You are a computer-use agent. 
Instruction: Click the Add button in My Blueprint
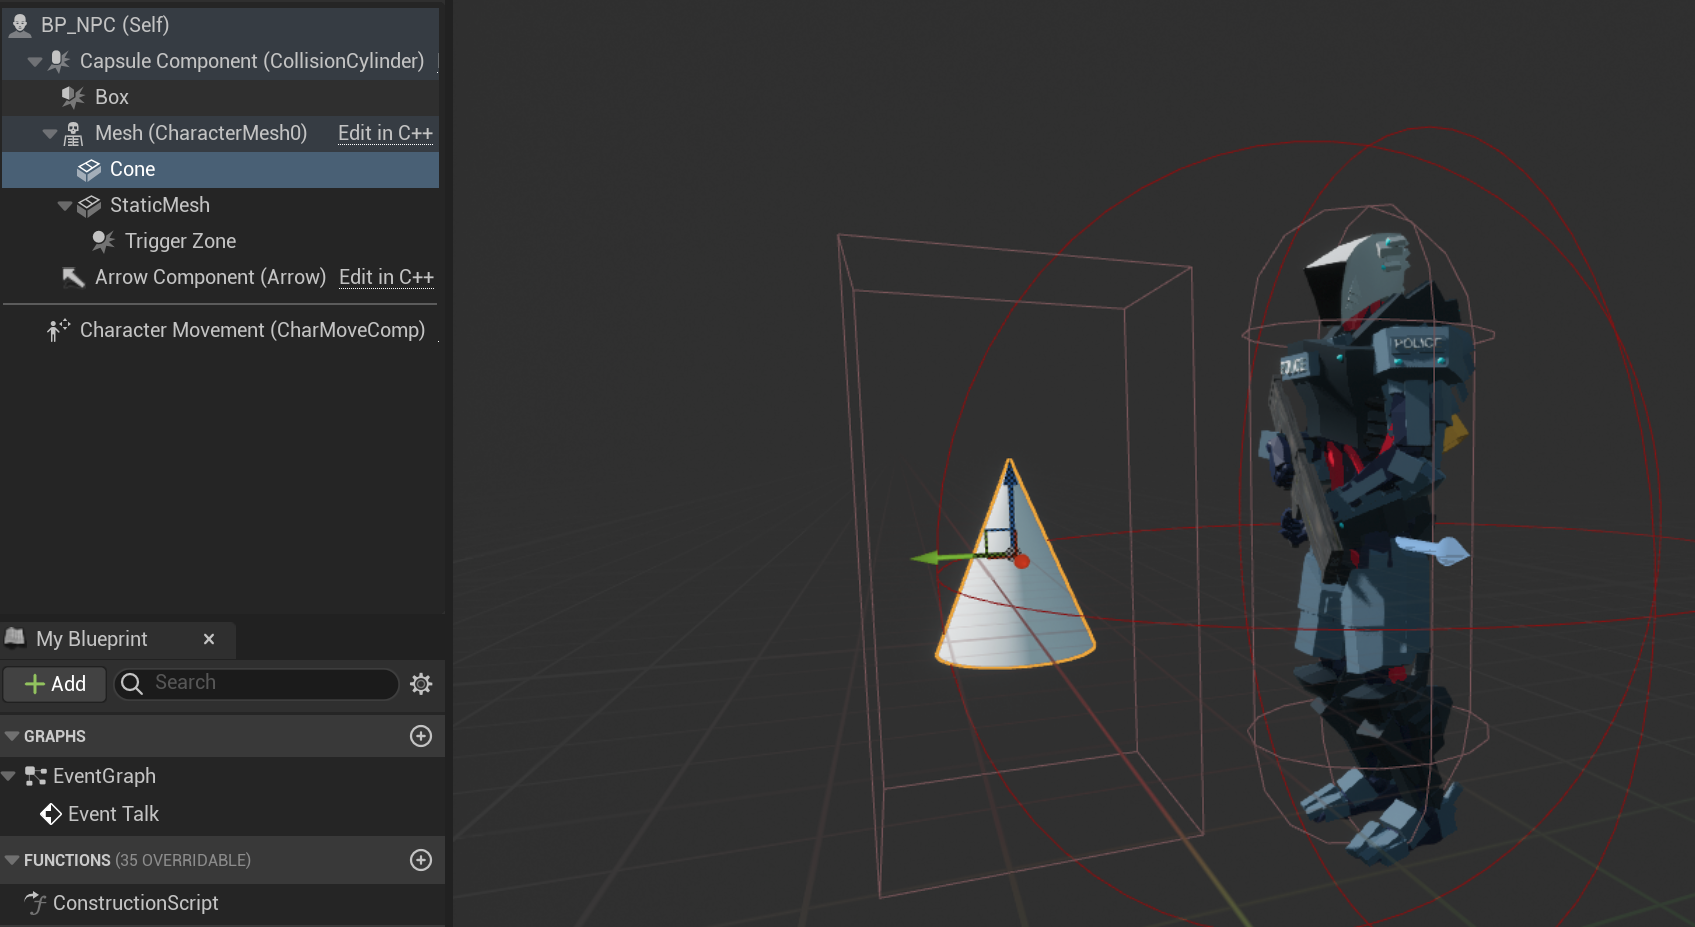click(x=55, y=684)
